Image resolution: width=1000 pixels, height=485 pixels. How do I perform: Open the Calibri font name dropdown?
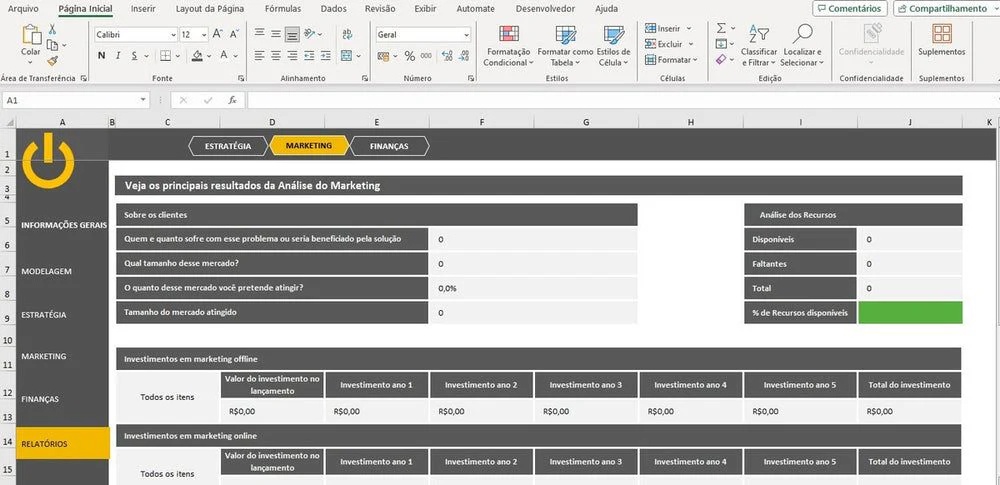pos(173,34)
